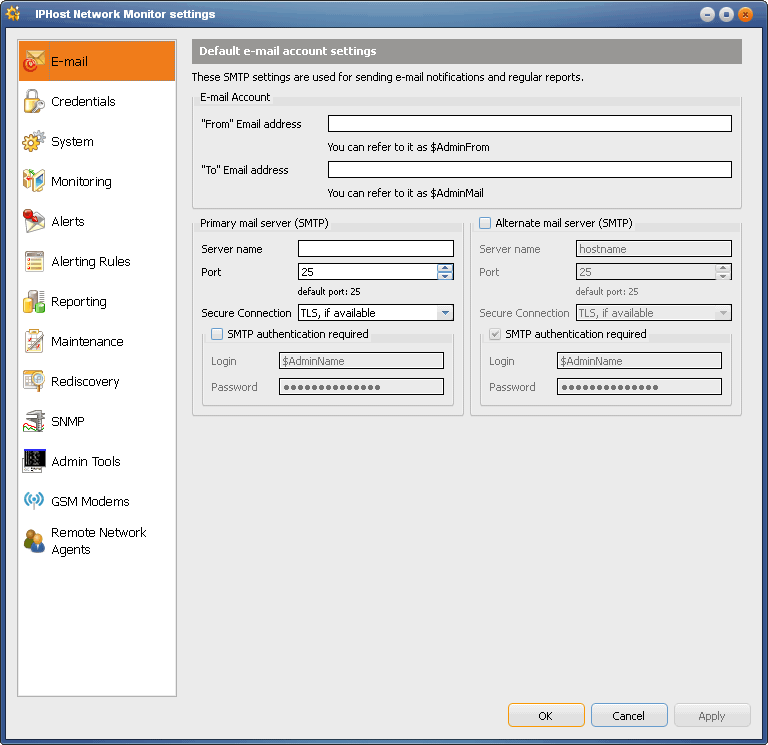The width and height of the screenshot is (768, 745).
Task: Click alternate Login $AdminName field
Action: pos(639,360)
